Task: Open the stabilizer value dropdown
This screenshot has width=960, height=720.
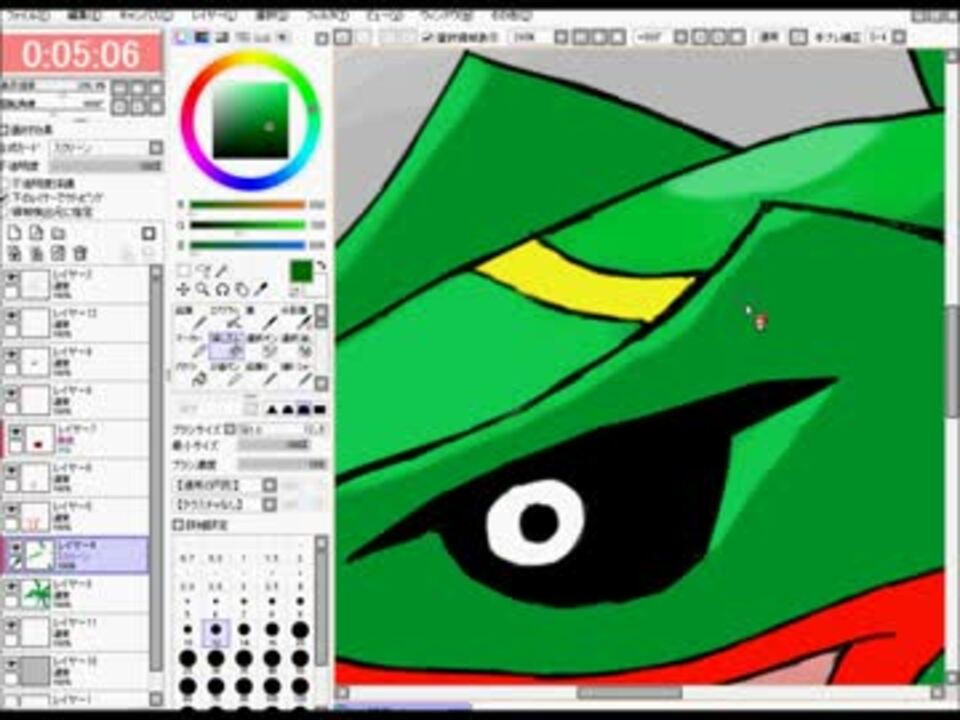Action: click(x=899, y=37)
